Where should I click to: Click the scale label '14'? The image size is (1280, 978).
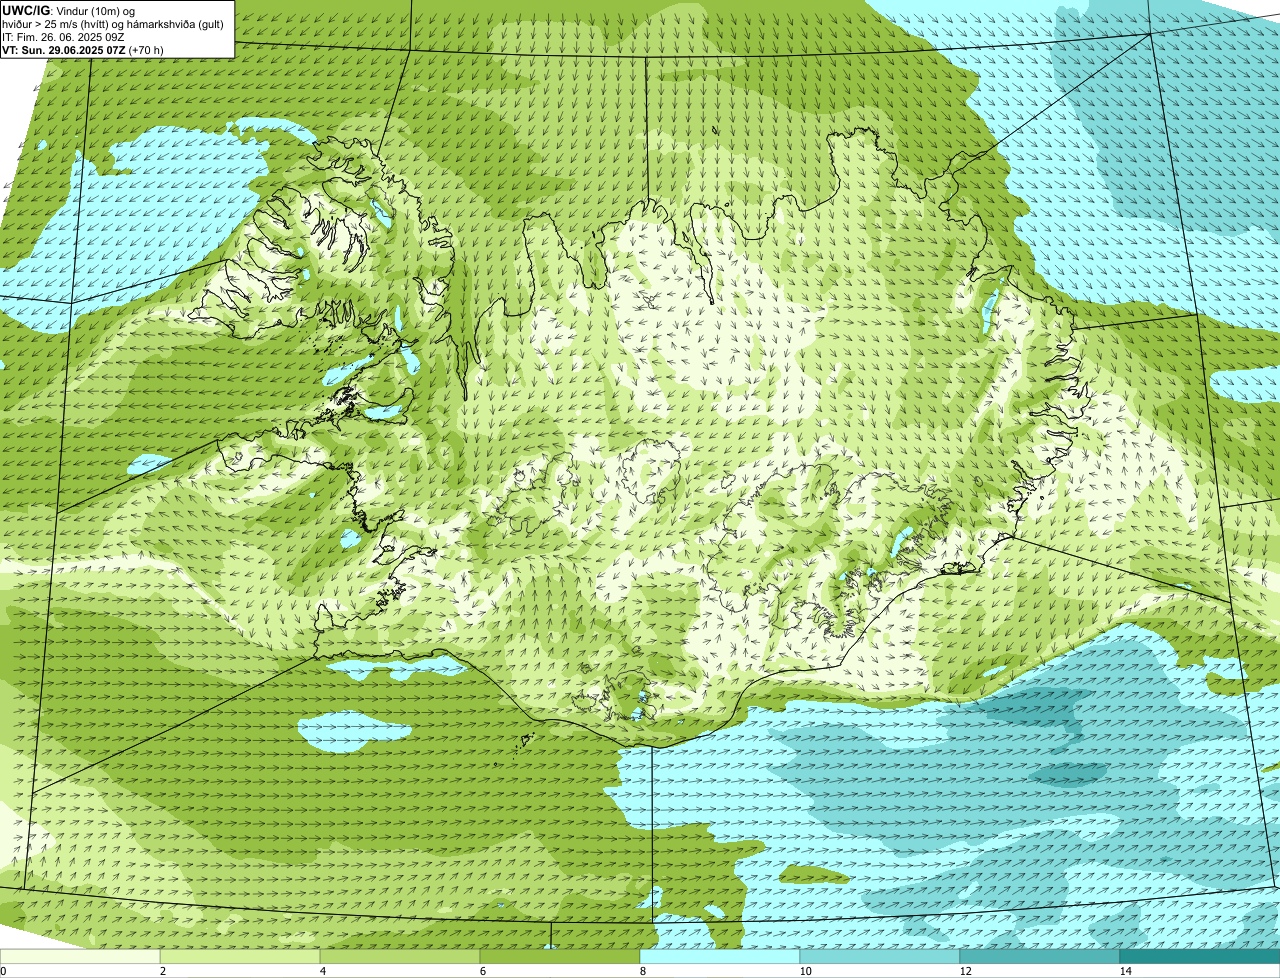pyautogui.click(x=1125, y=971)
